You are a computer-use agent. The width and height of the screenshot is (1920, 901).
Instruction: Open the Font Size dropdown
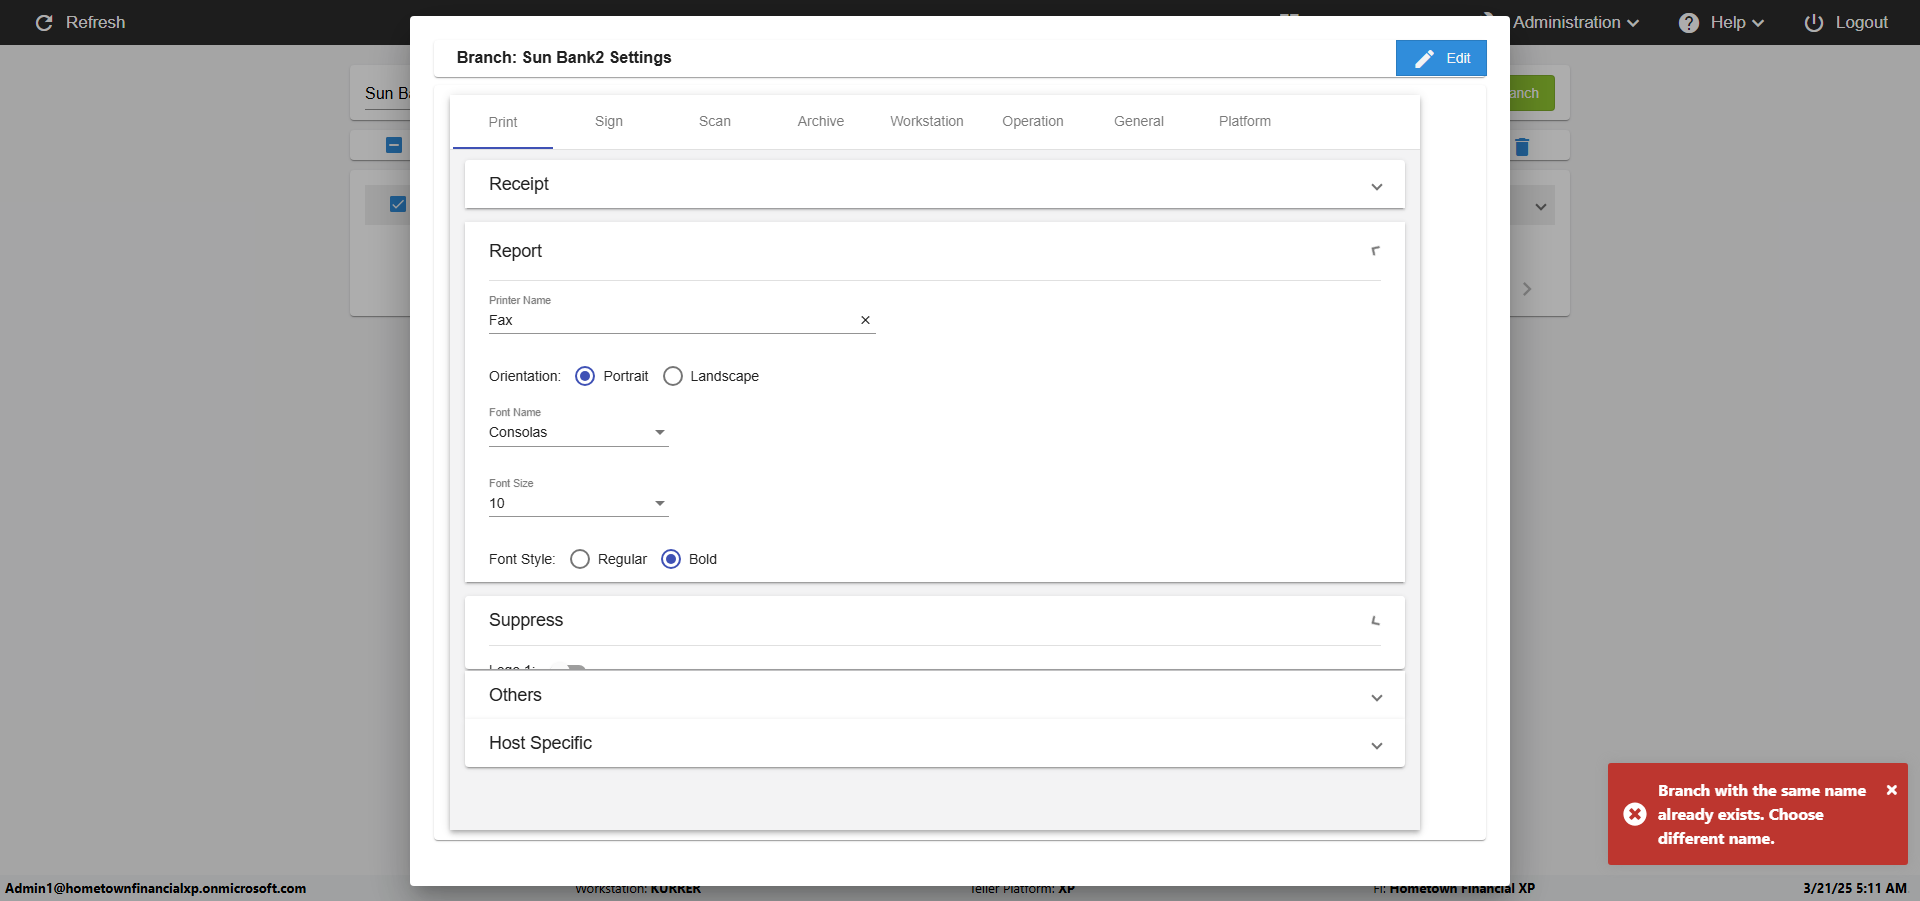click(x=577, y=503)
